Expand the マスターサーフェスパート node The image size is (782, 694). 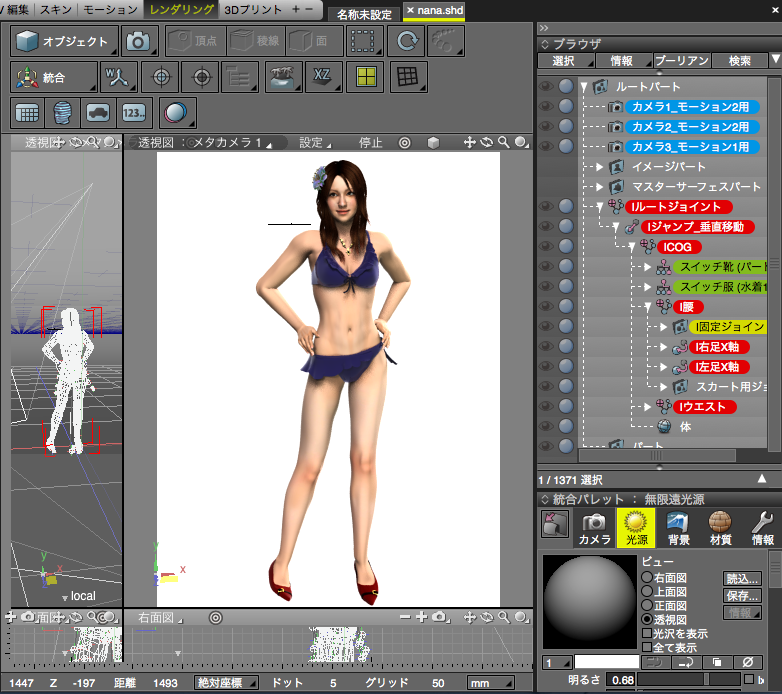click(x=599, y=187)
